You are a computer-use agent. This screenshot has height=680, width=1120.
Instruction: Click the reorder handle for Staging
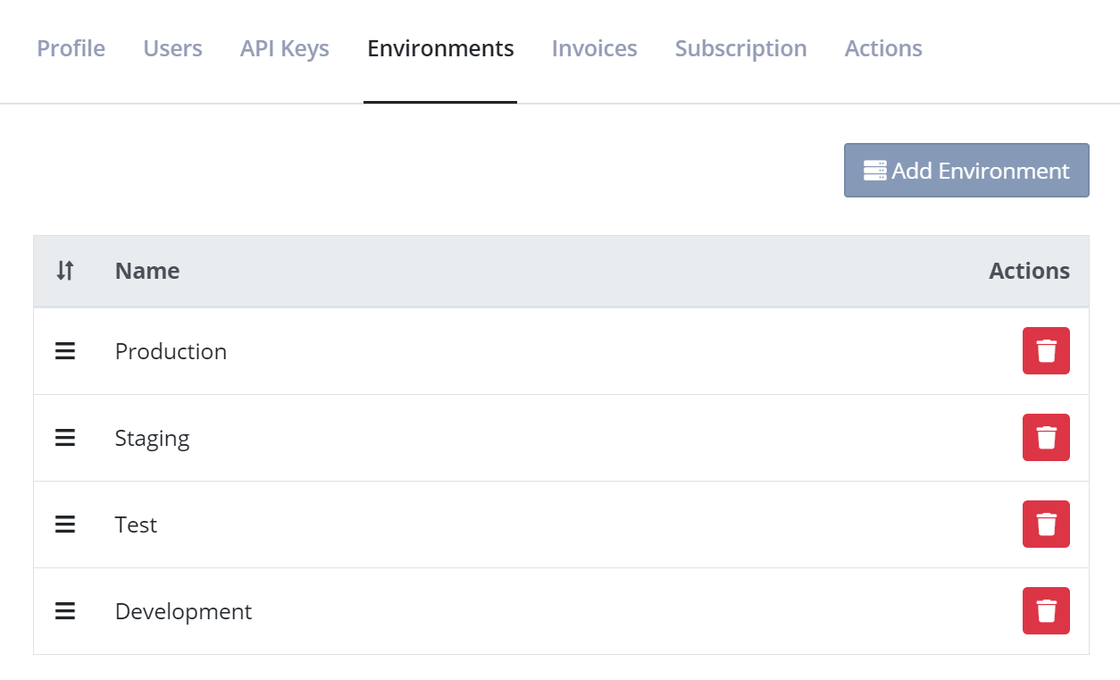click(x=65, y=437)
